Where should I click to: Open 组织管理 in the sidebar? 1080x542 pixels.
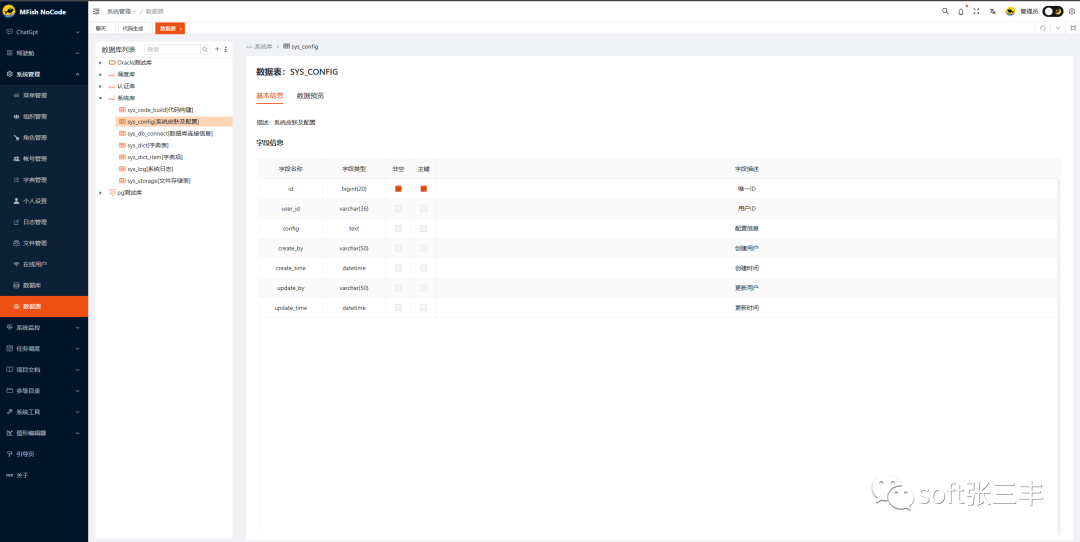pos(44,116)
